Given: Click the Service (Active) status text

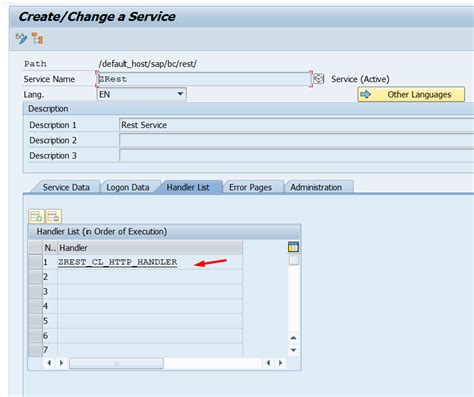Looking at the screenshot, I should [x=360, y=79].
